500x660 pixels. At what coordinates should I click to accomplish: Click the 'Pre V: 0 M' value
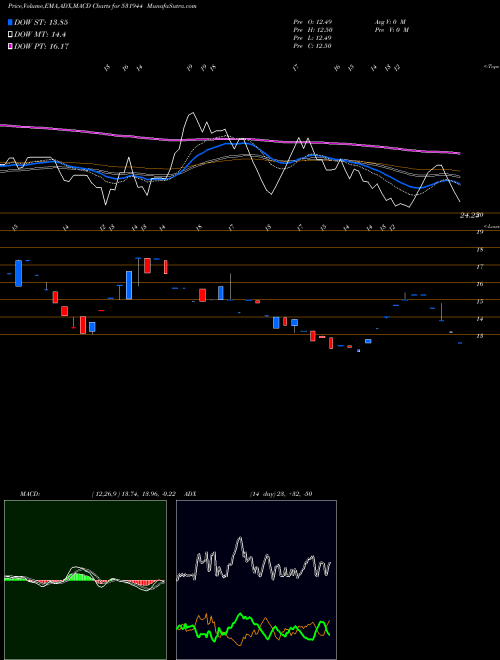click(x=391, y=30)
